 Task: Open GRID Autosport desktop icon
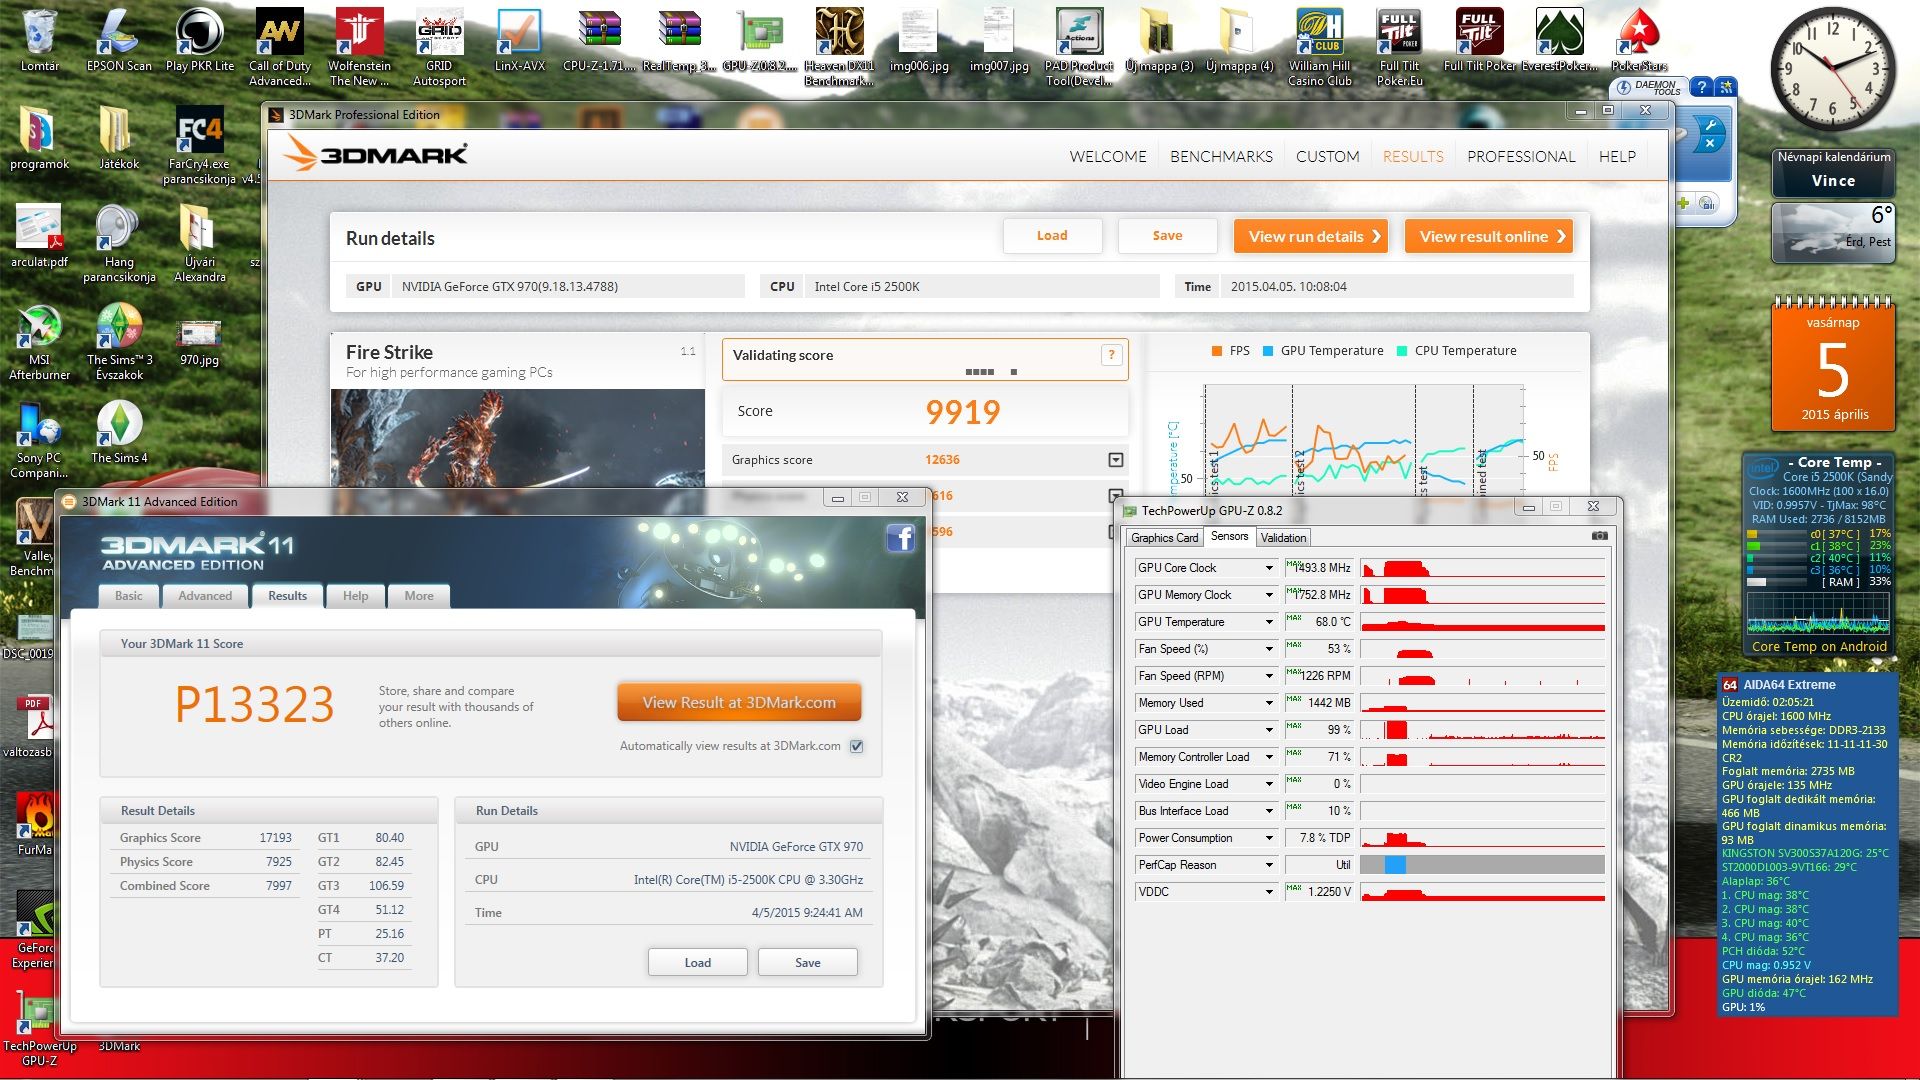tap(439, 47)
